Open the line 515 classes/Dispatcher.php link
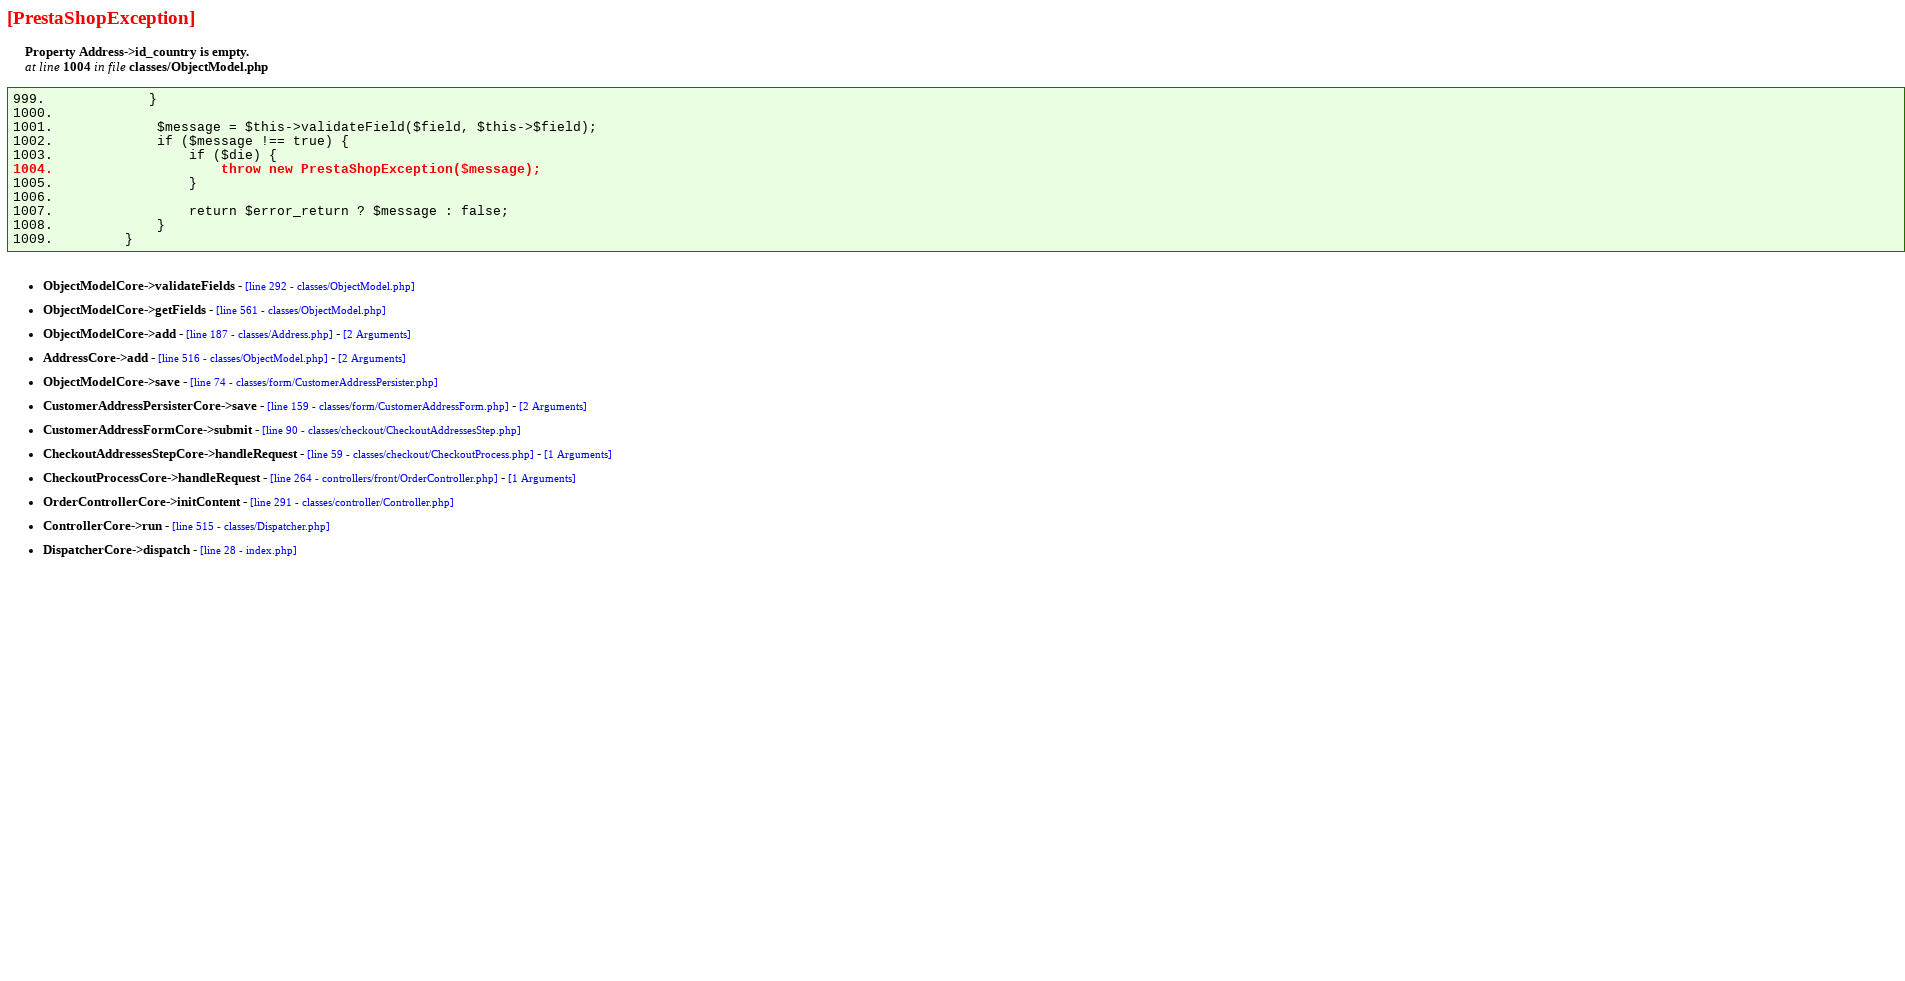Screen dimensions: 1905x981 coord(251,527)
